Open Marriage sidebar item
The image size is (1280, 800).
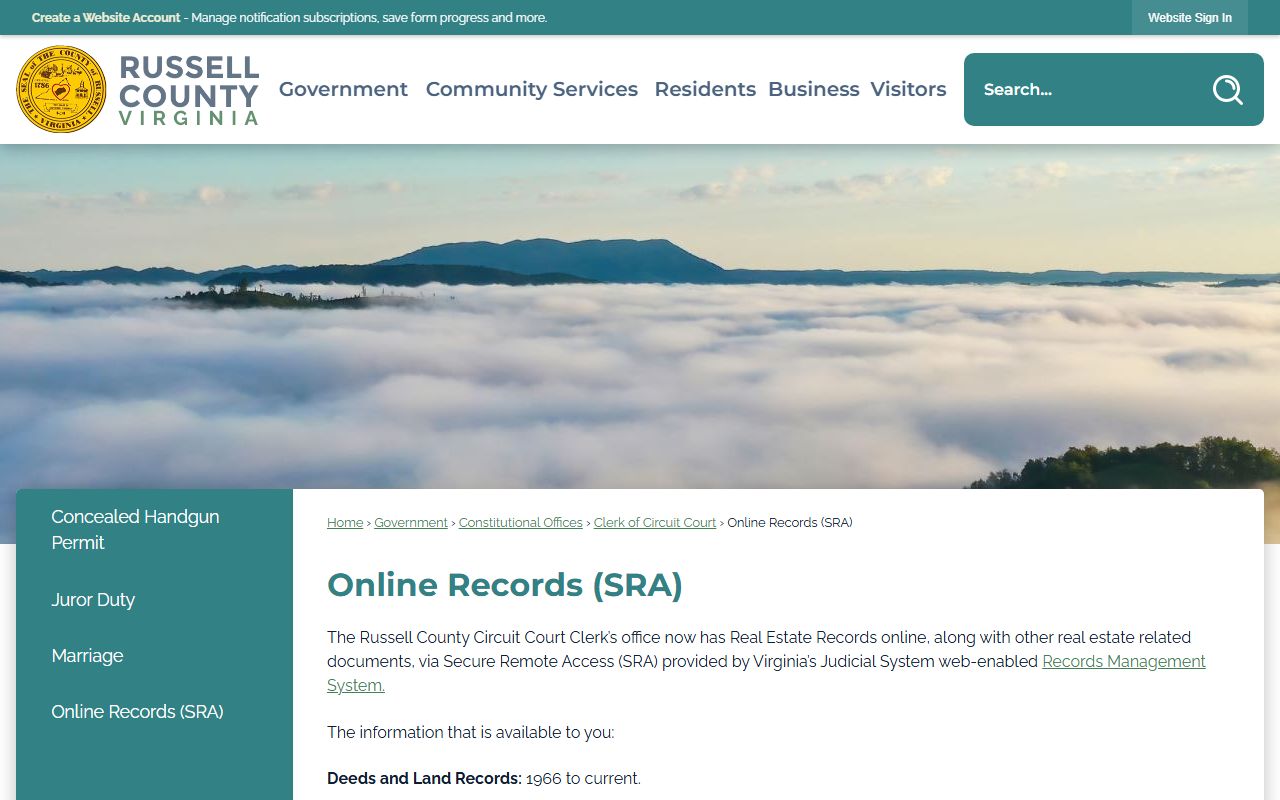point(154,656)
